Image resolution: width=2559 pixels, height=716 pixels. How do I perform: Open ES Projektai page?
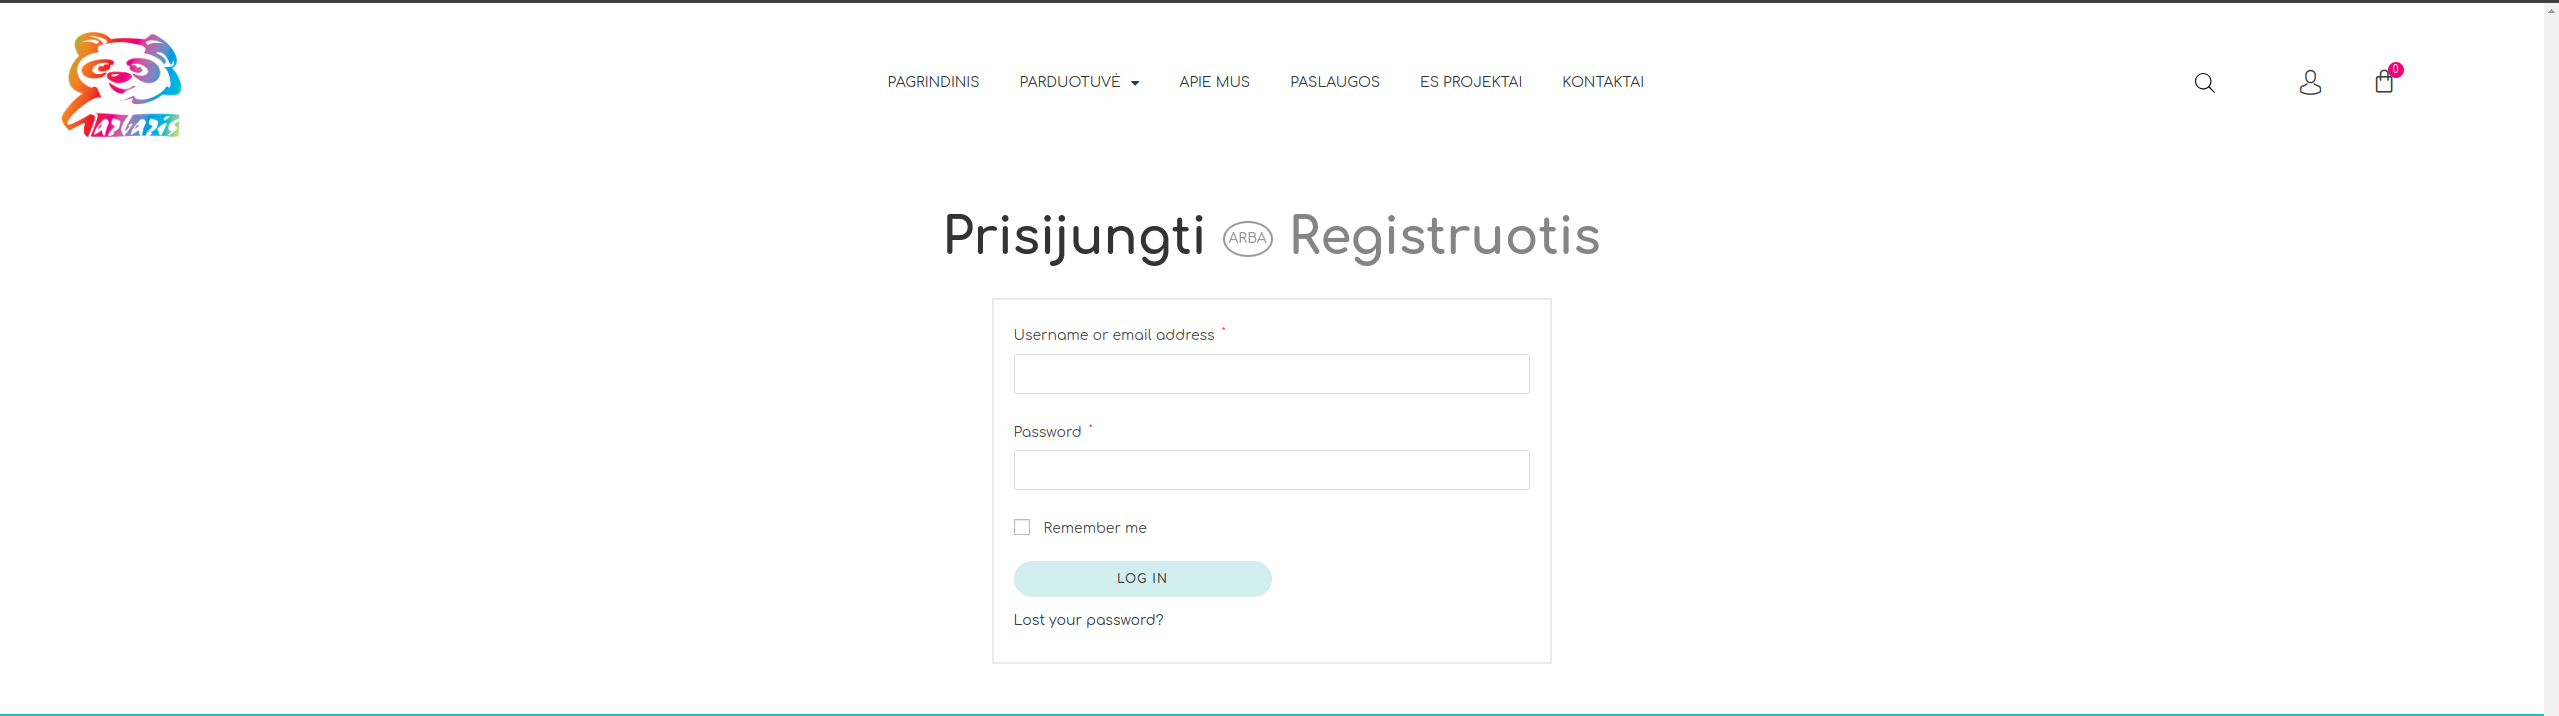click(1470, 82)
